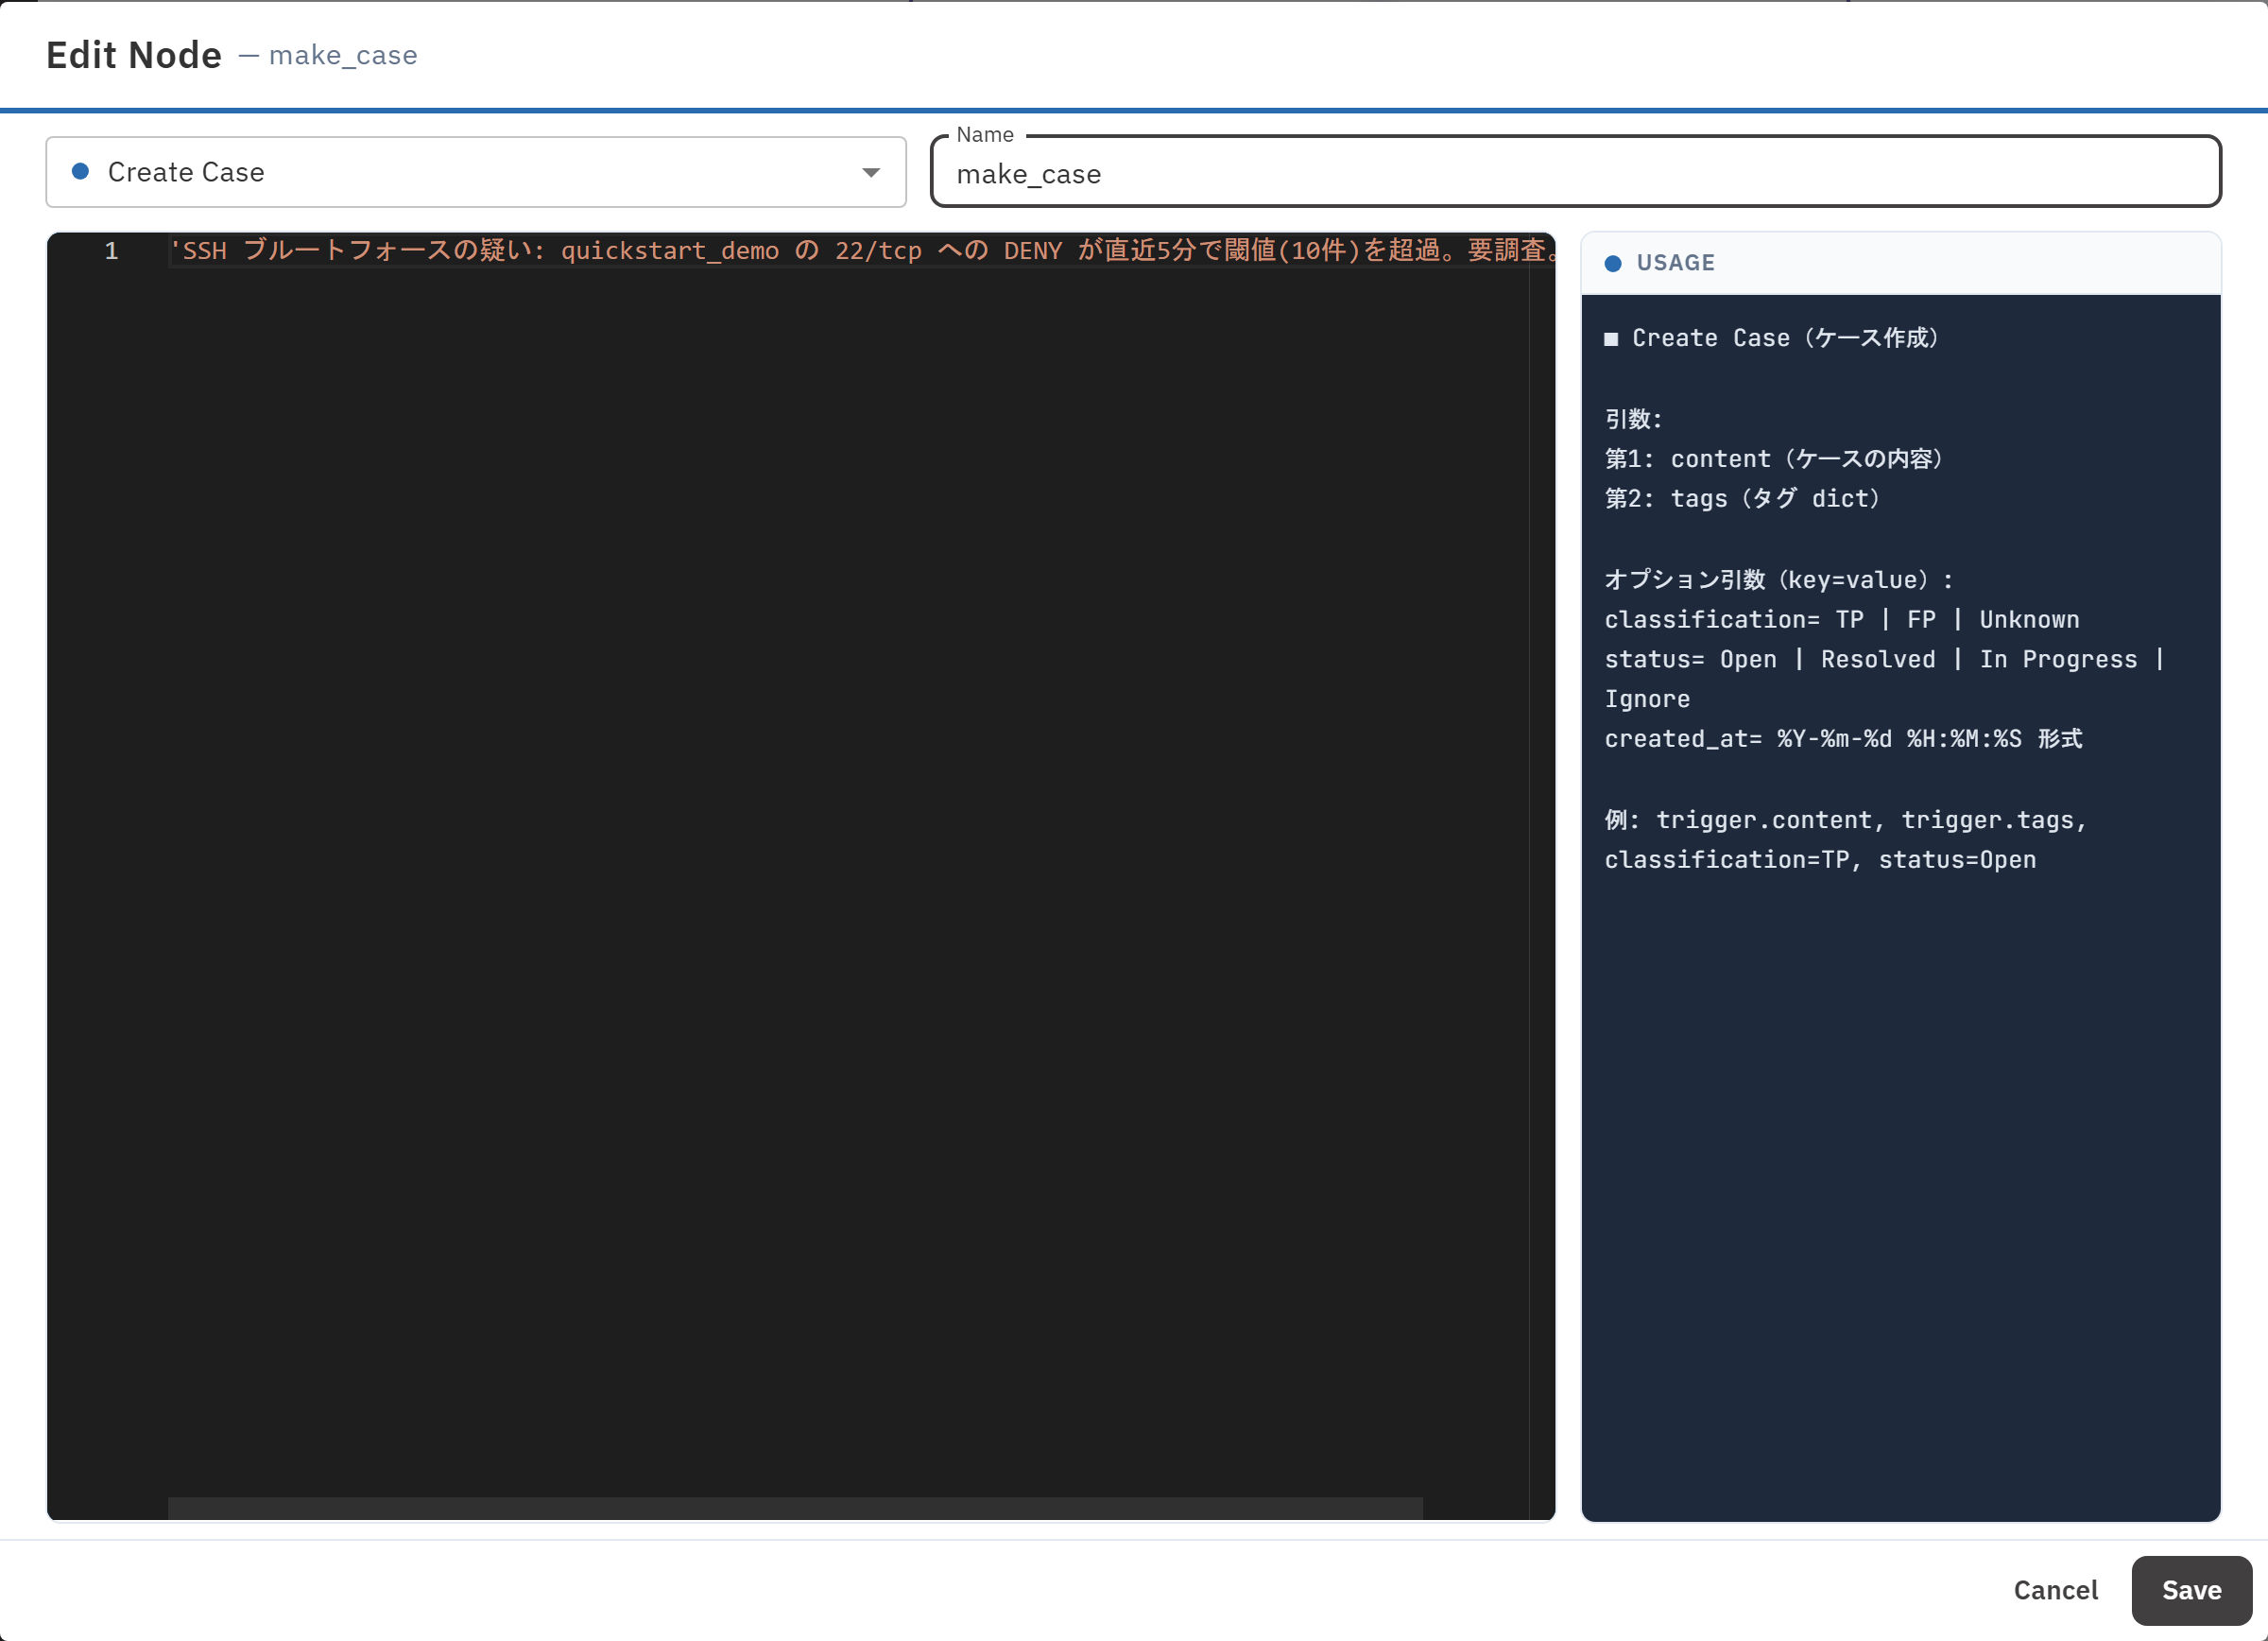This screenshot has width=2268, height=1641.
Task: Click the blue dot icon beside Create Case
Action: [81, 172]
